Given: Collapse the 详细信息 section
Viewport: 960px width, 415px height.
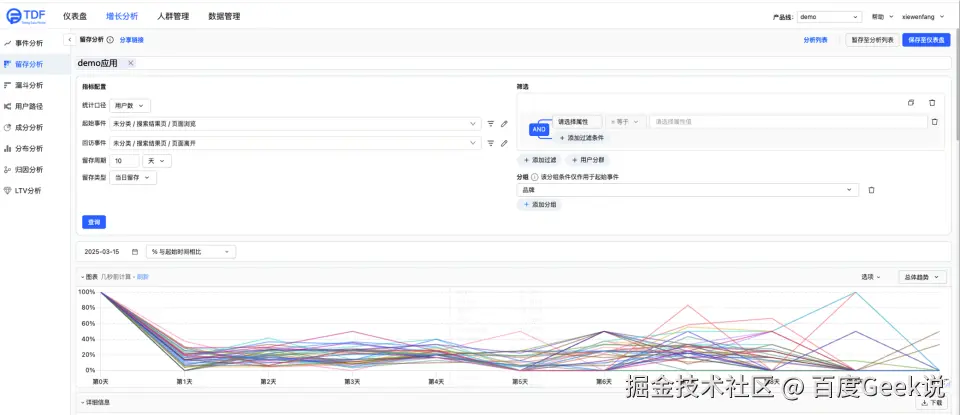Looking at the screenshot, I should (x=95, y=402).
